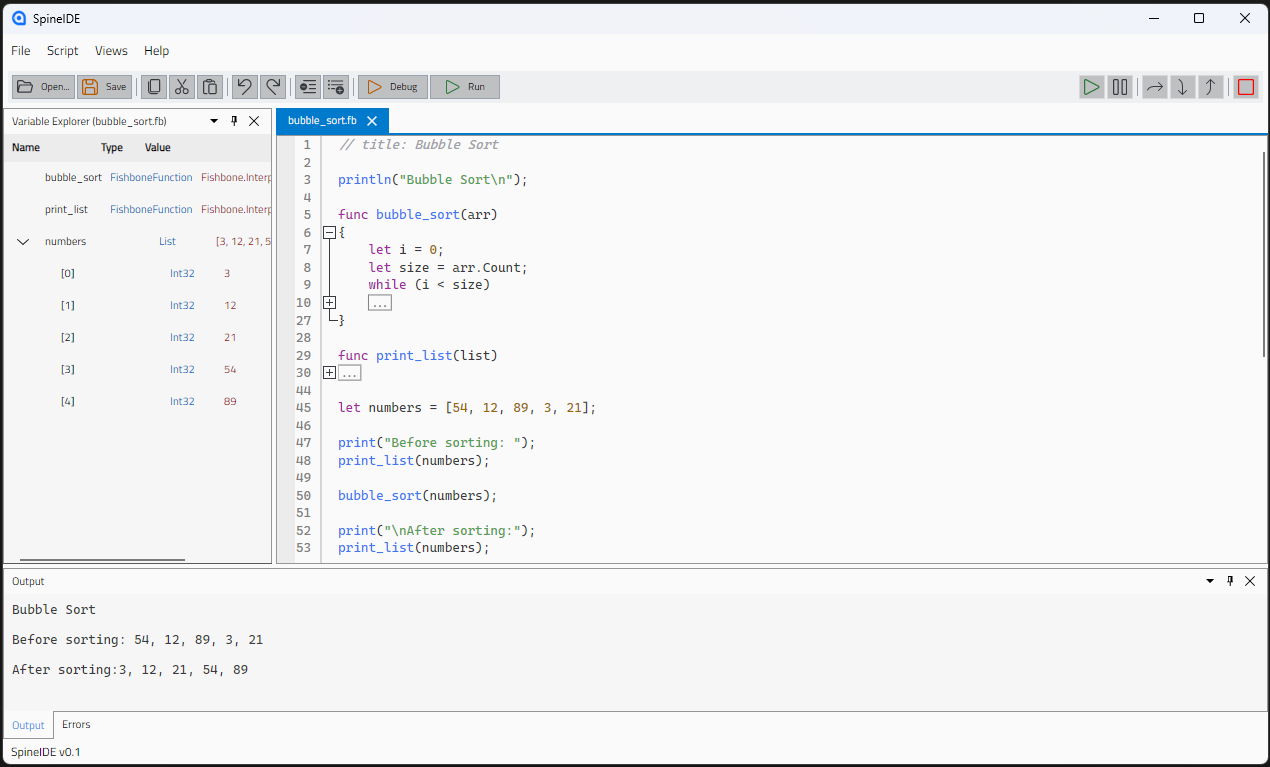
Task: Close the bubble_sort.fb tab
Action: [x=372, y=121]
